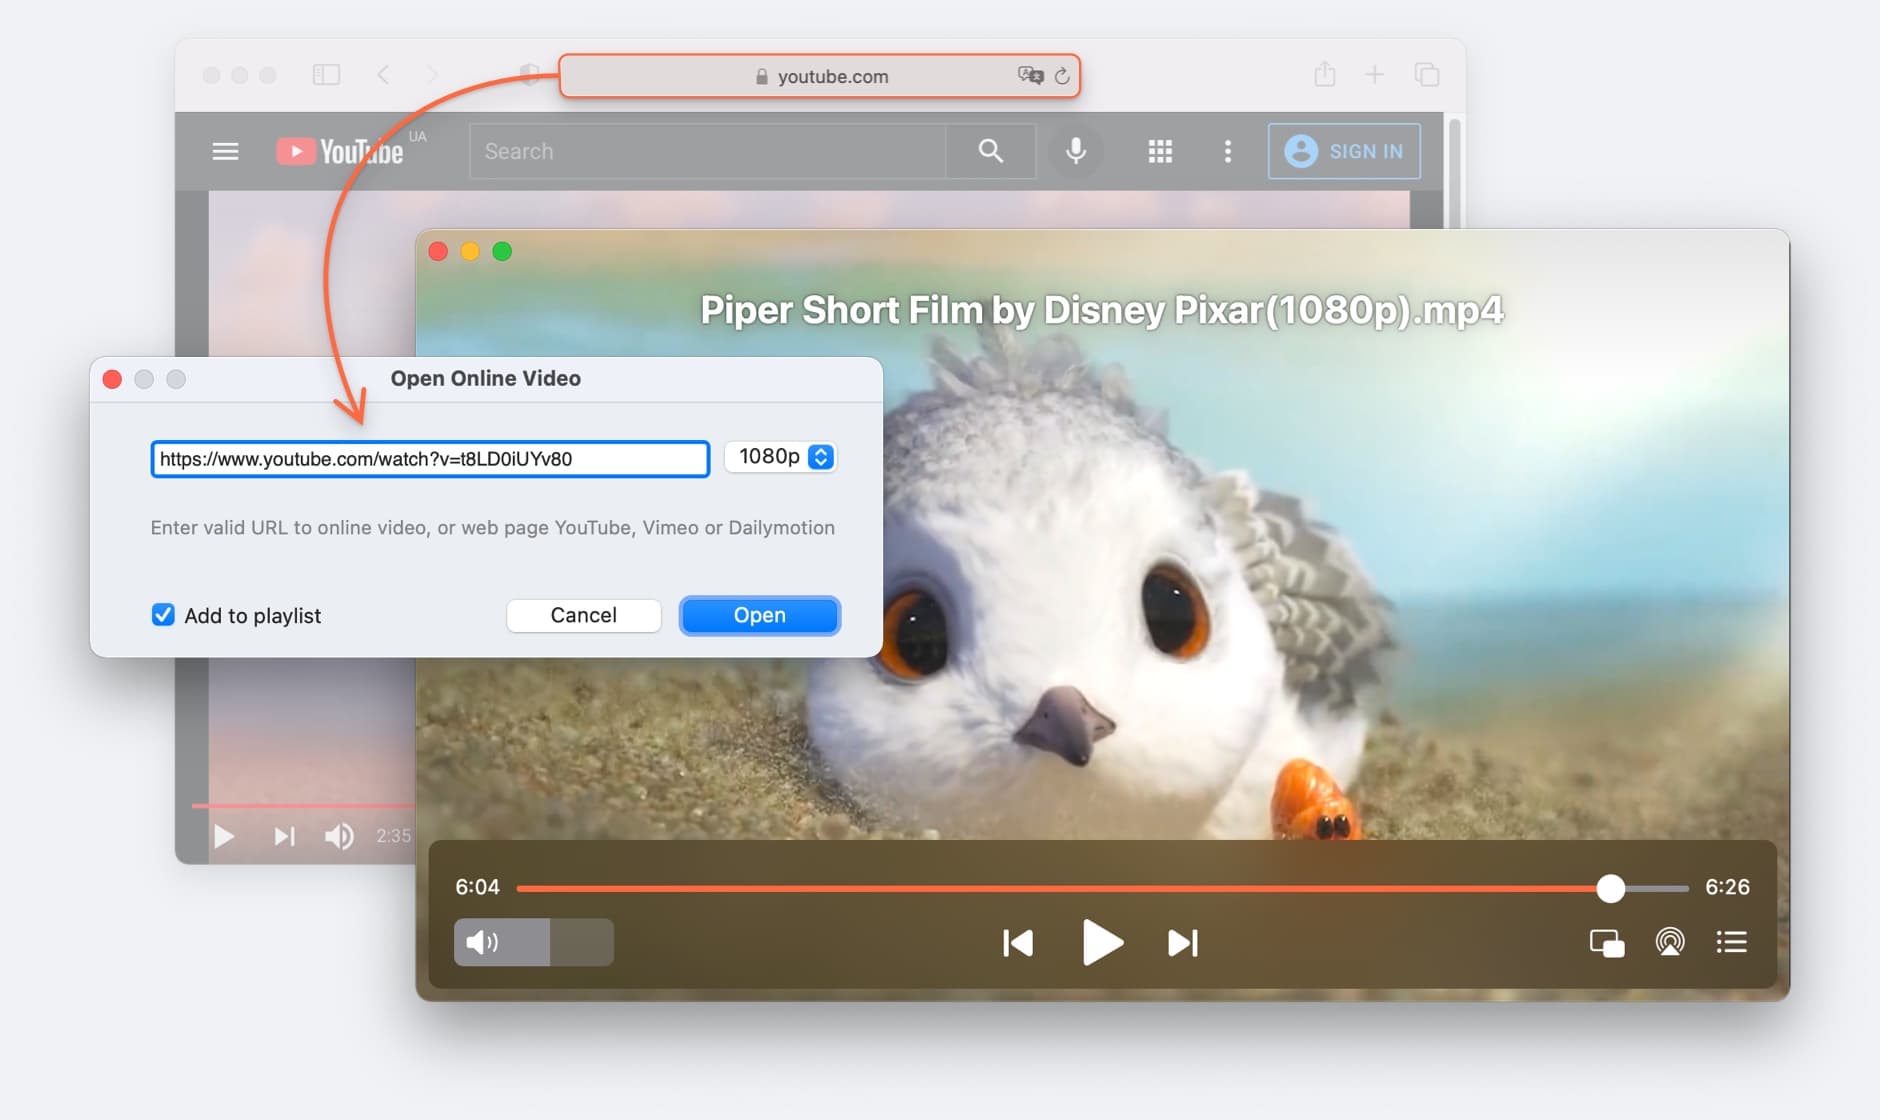Viewport: 1880px width, 1120px height.
Task: Mute the player volume speaker icon
Action: click(482, 942)
